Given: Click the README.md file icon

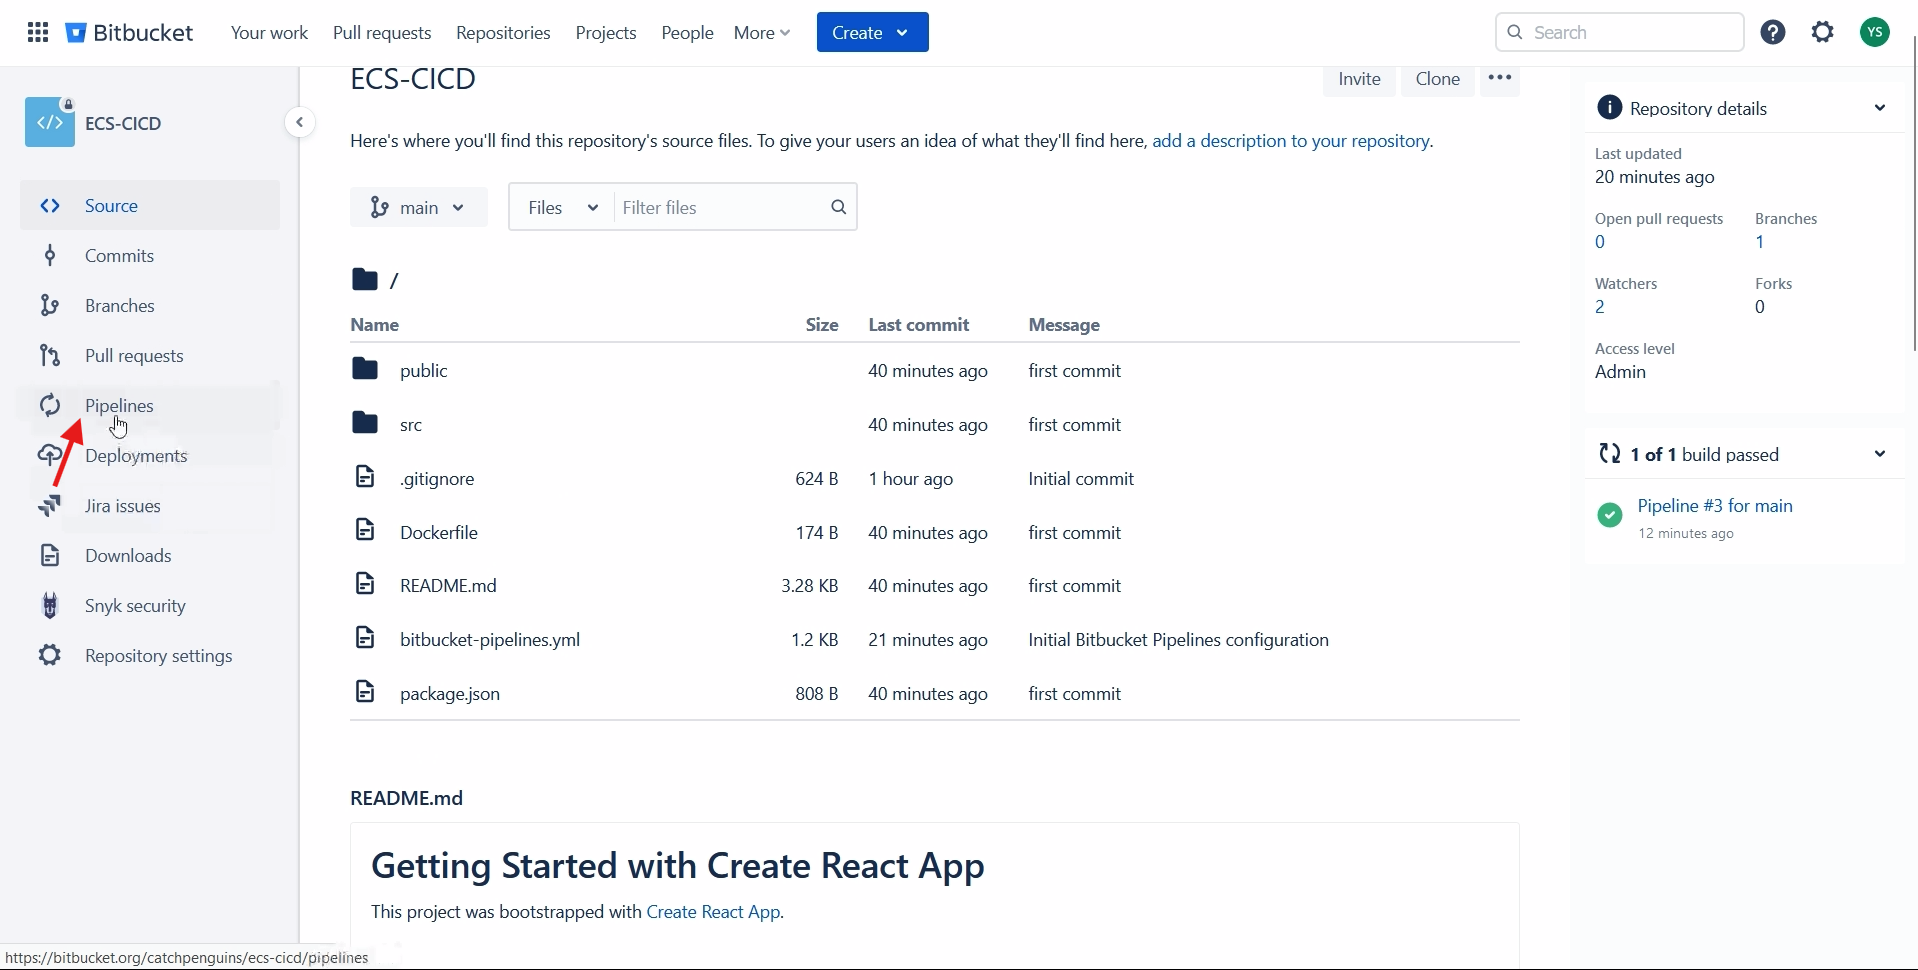Looking at the screenshot, I should point(365,584).
